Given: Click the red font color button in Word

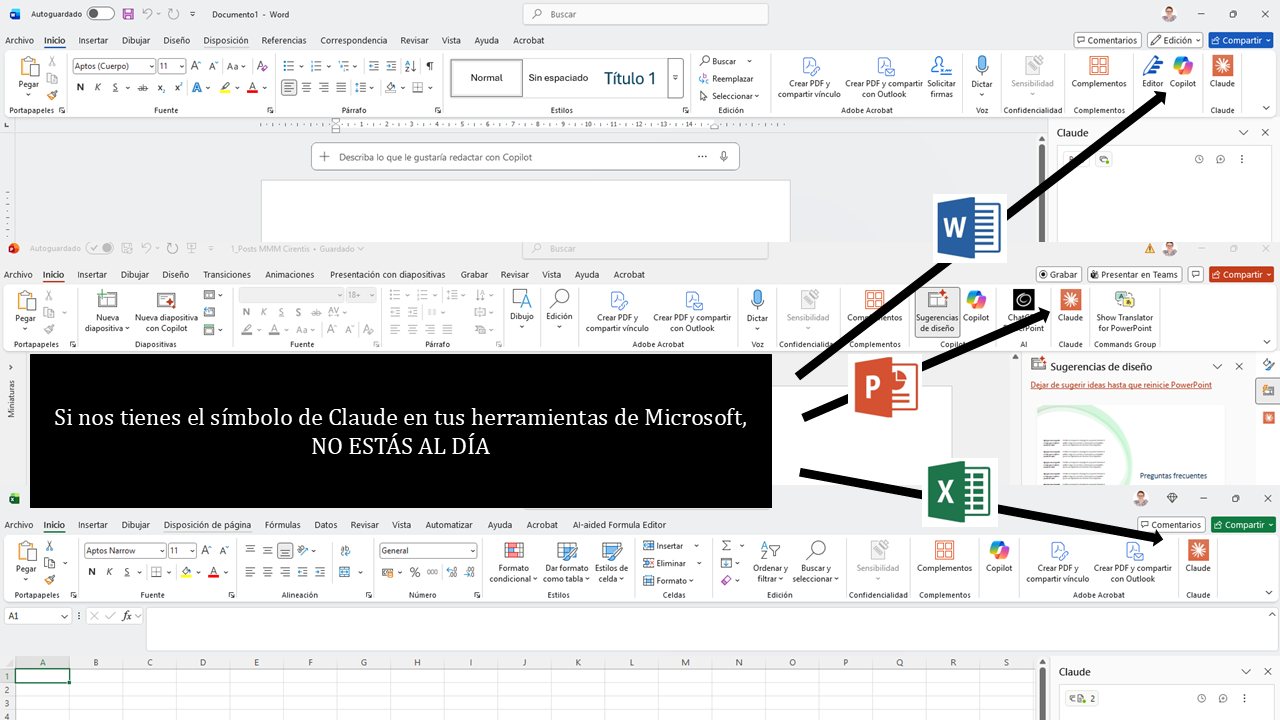Looking at the screenshot, I should (x=252, y=88).
